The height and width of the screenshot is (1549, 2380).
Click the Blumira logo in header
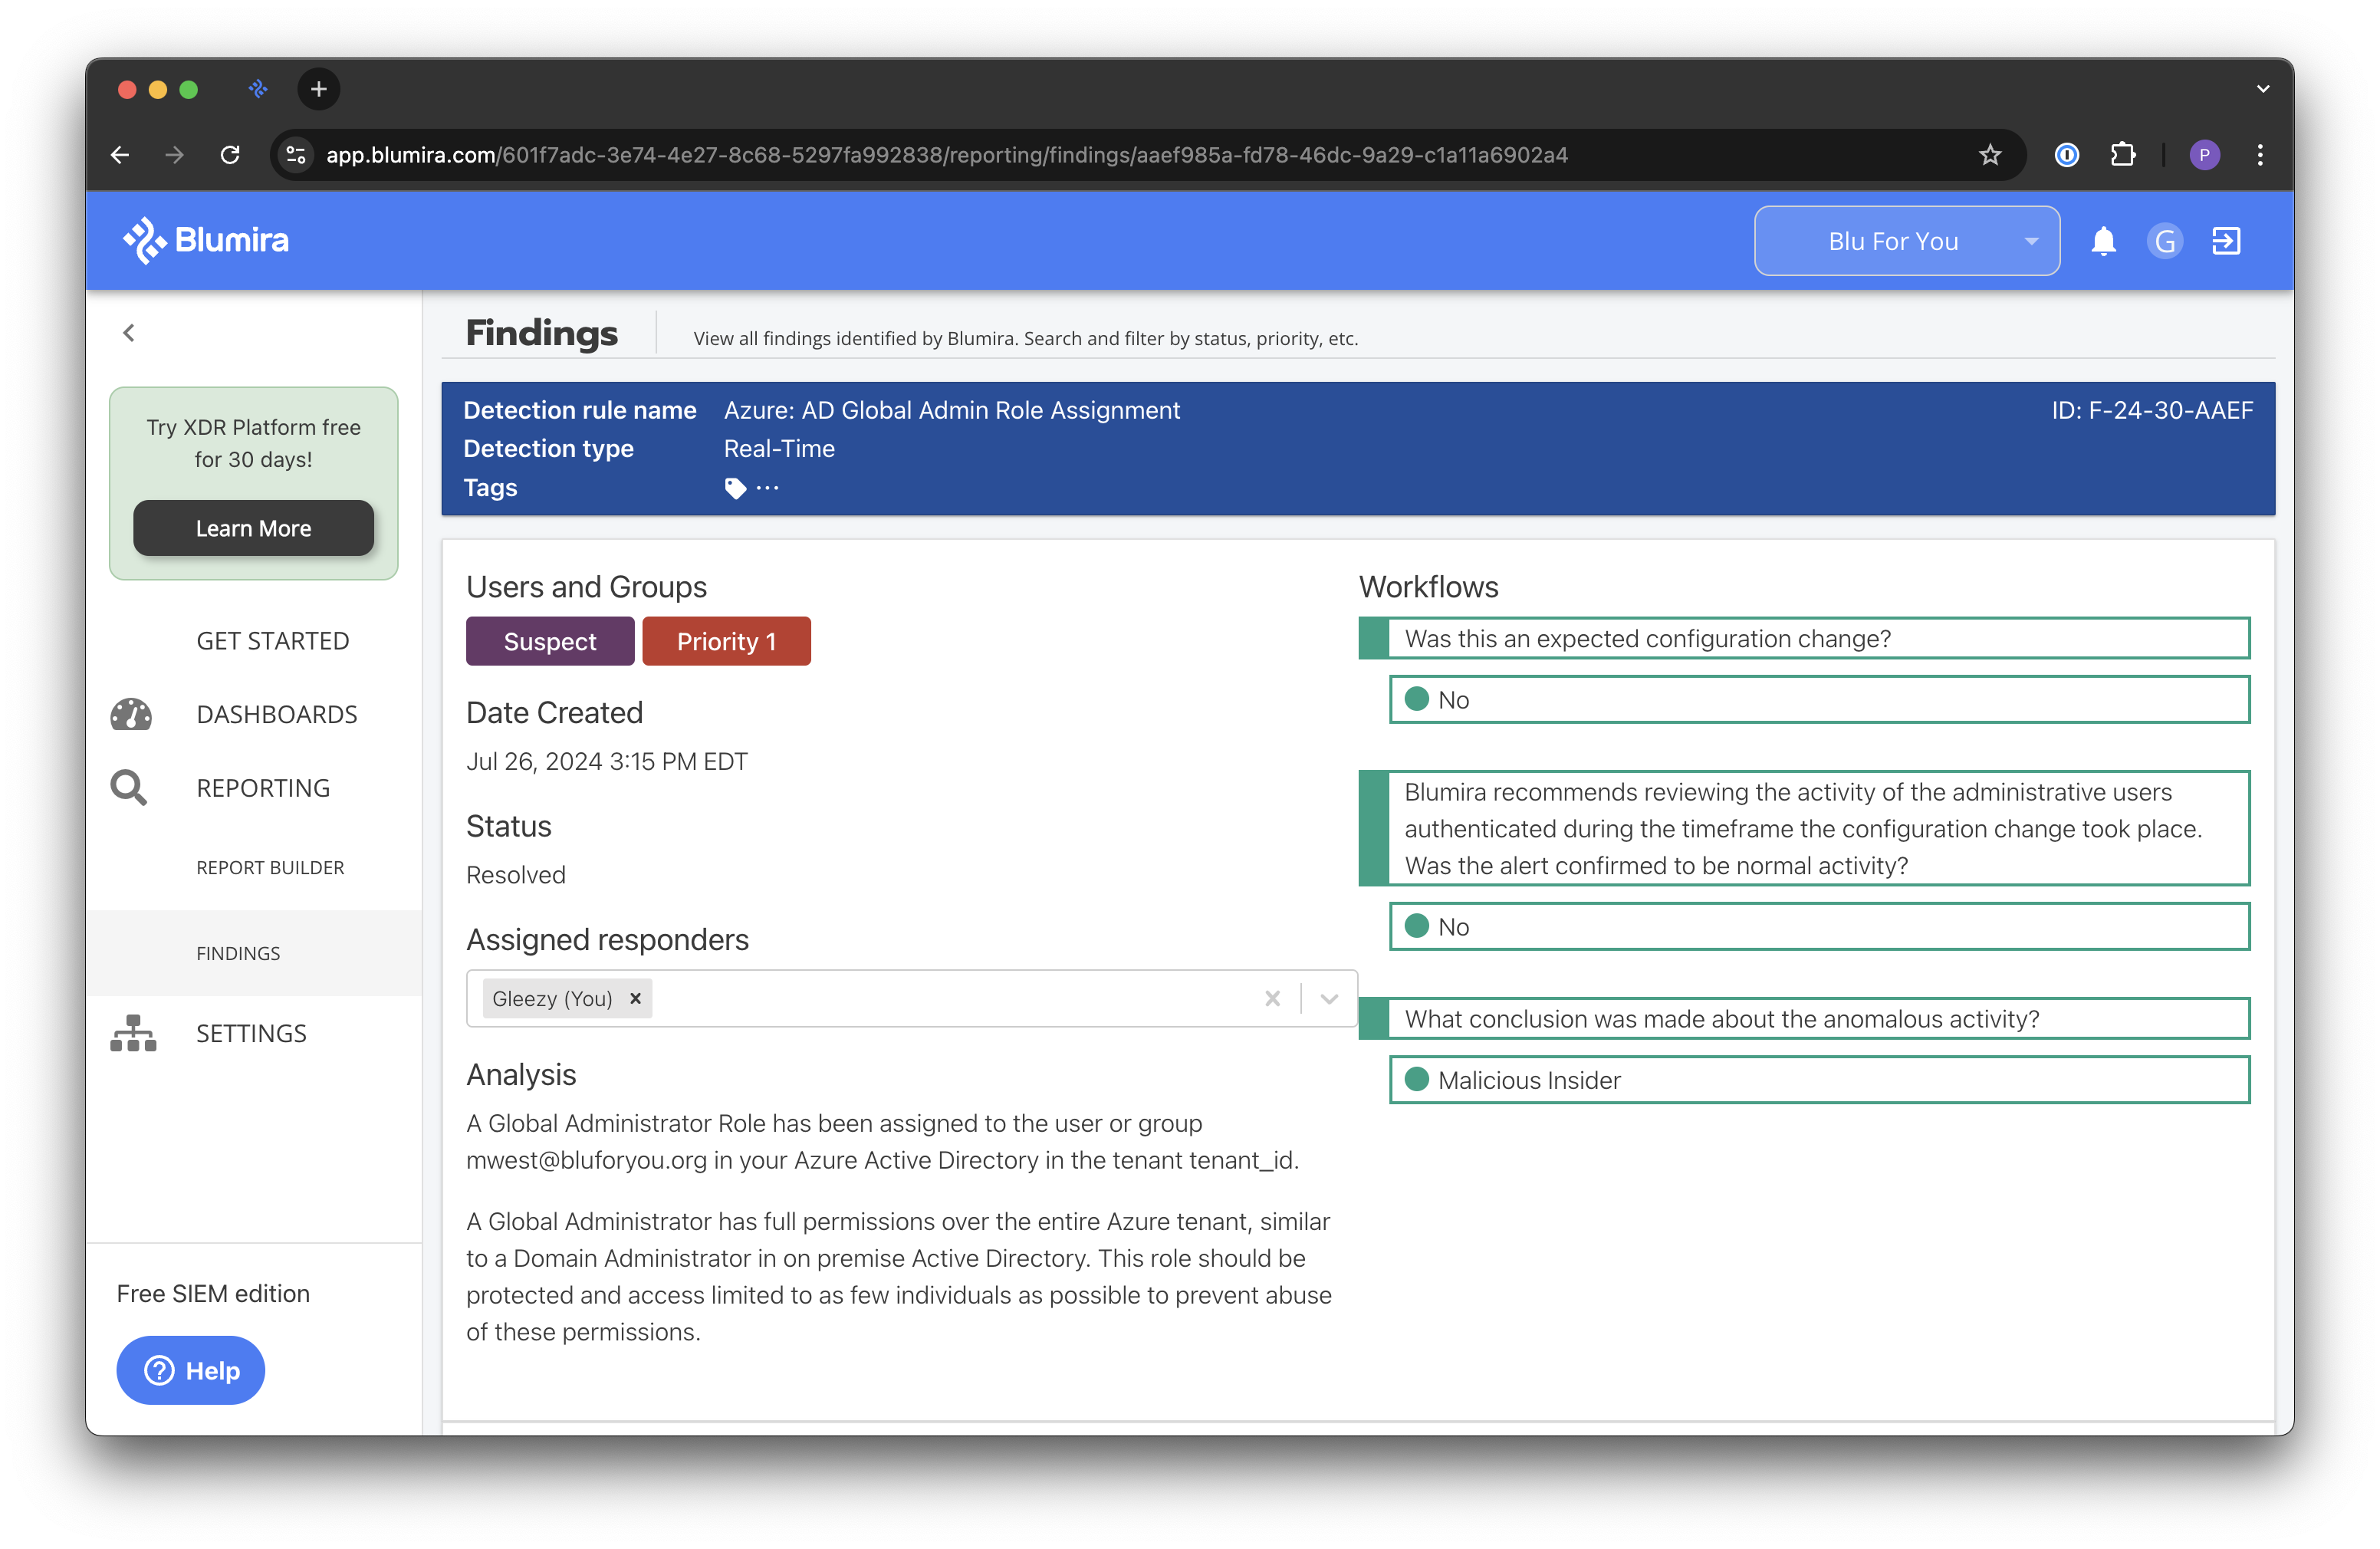tap(205, 240)
